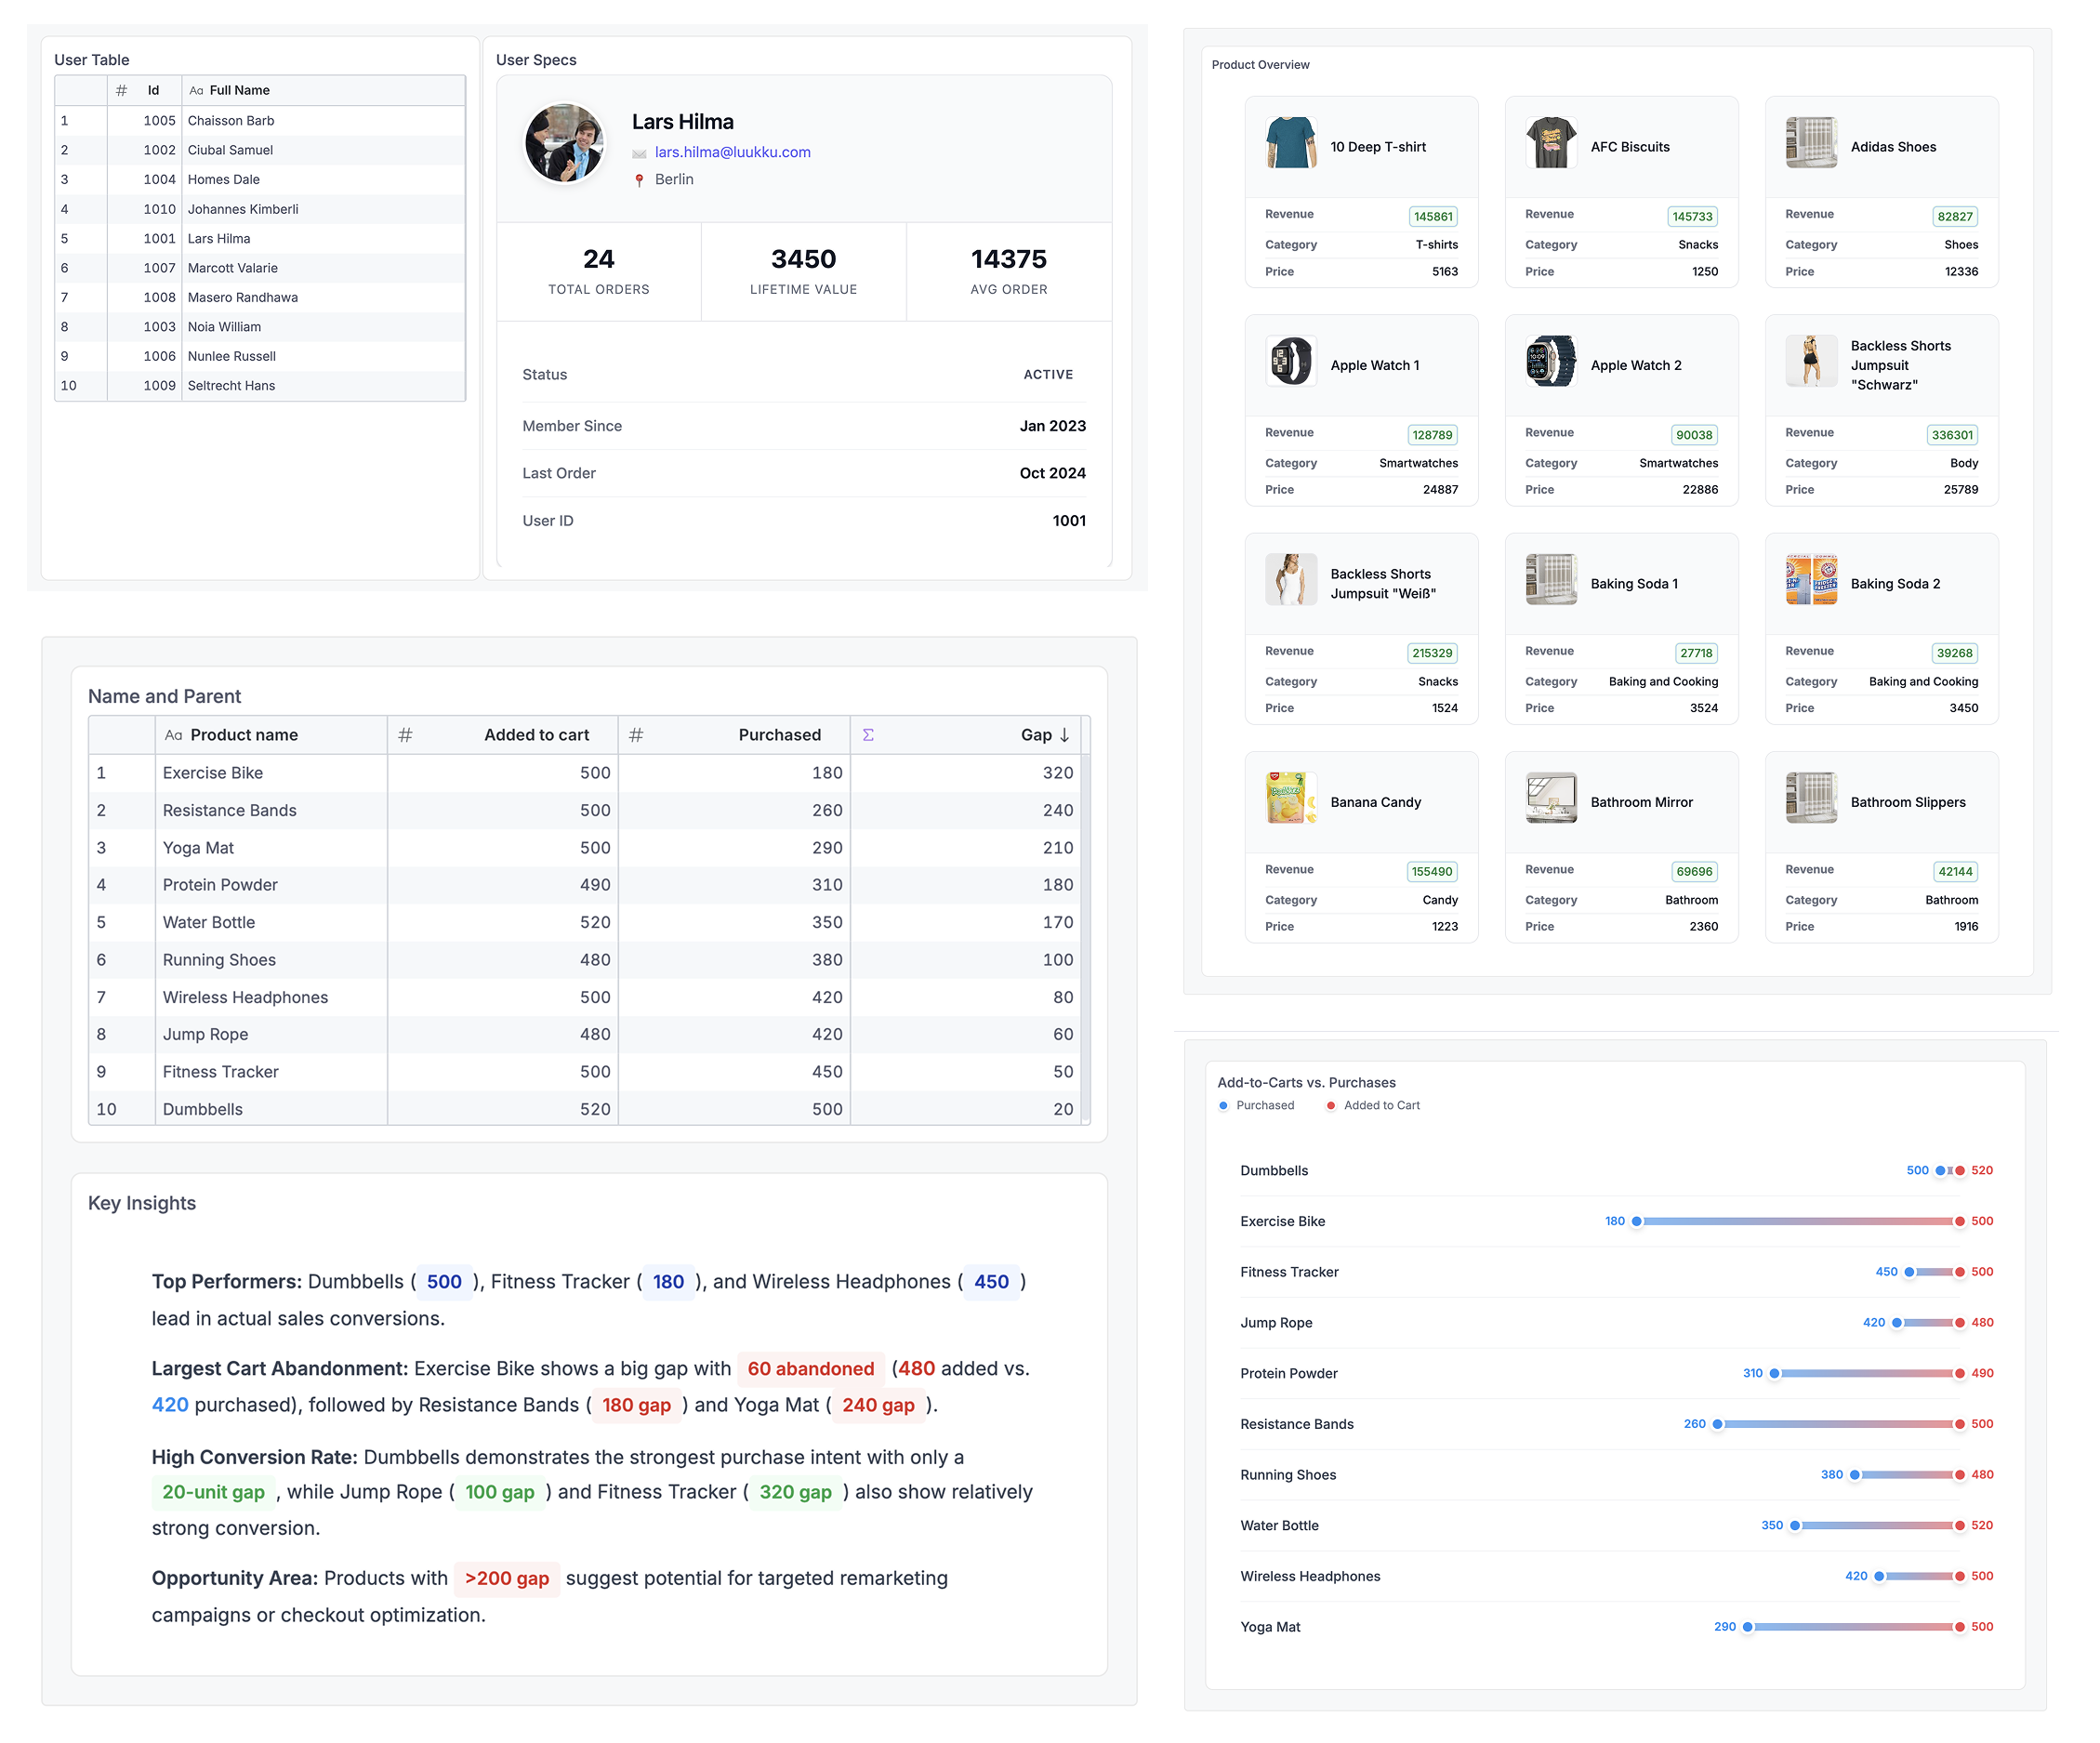This screenshot has width=2100, height=1743.
Task: Click the highlighted 60 abandoned text in Key Insights
Action: coord(810,1369)
